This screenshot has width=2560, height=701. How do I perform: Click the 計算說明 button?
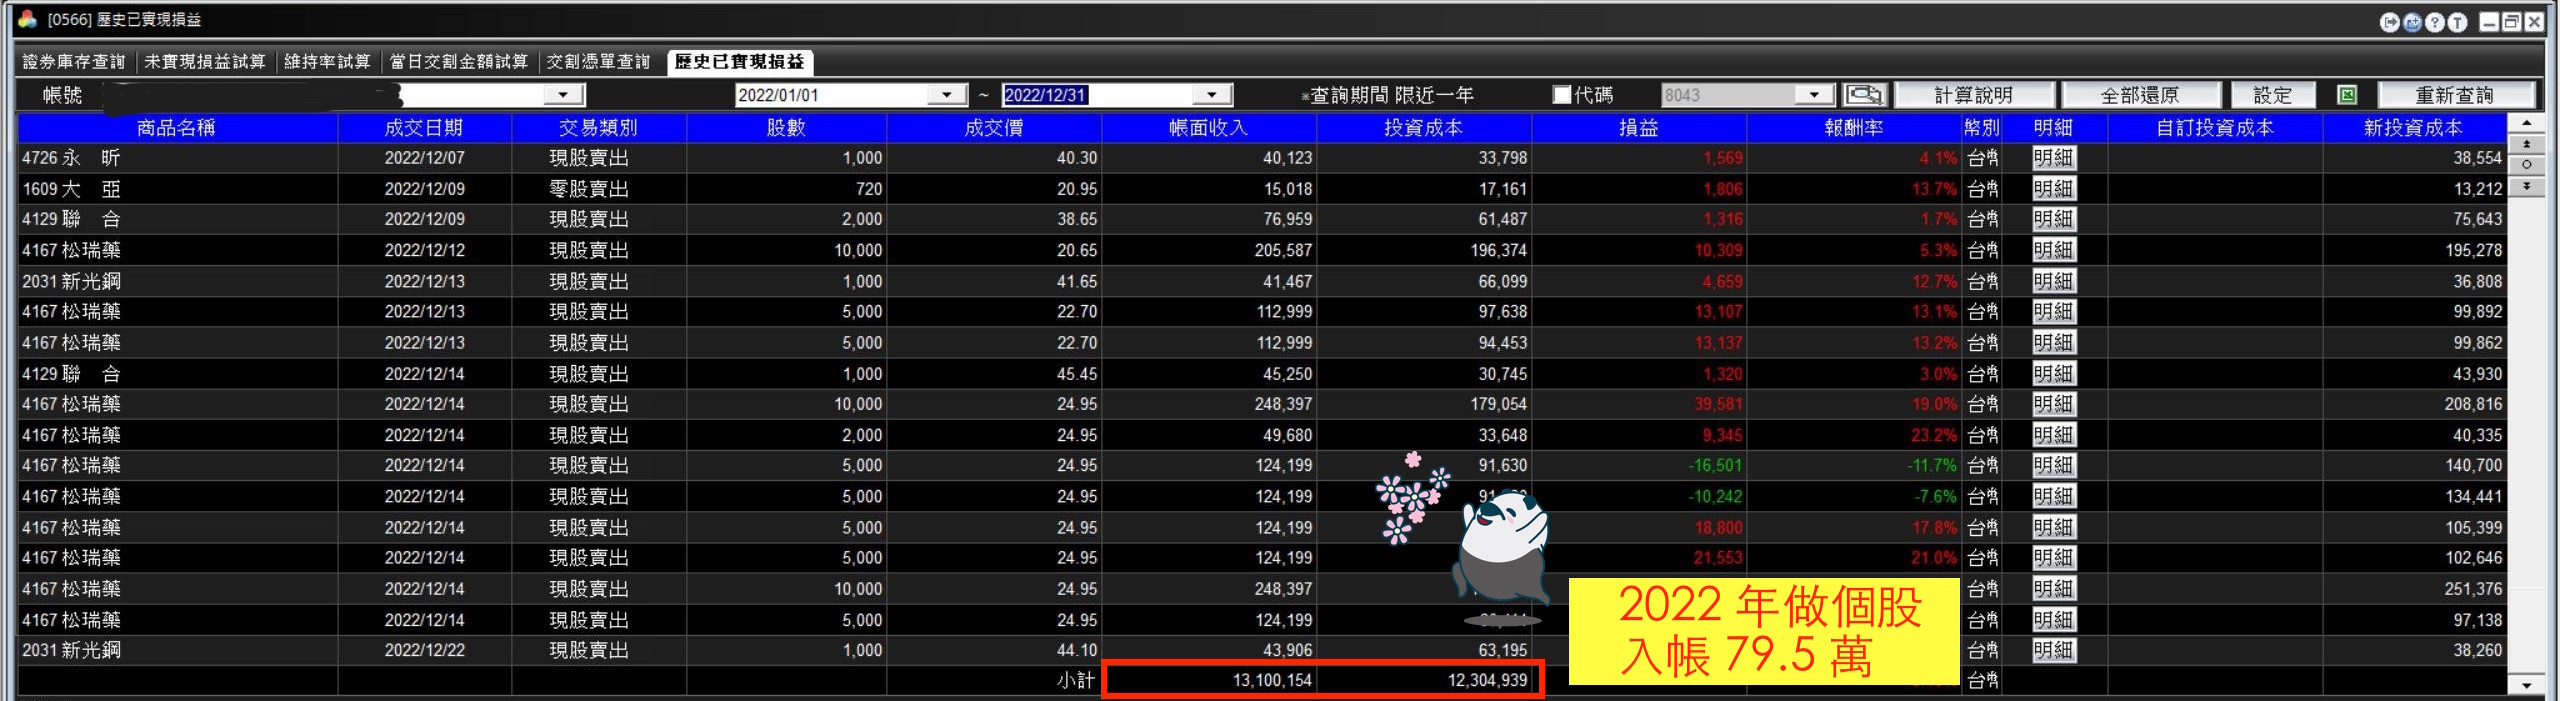pyautogui.click(x=1973, y=95)
